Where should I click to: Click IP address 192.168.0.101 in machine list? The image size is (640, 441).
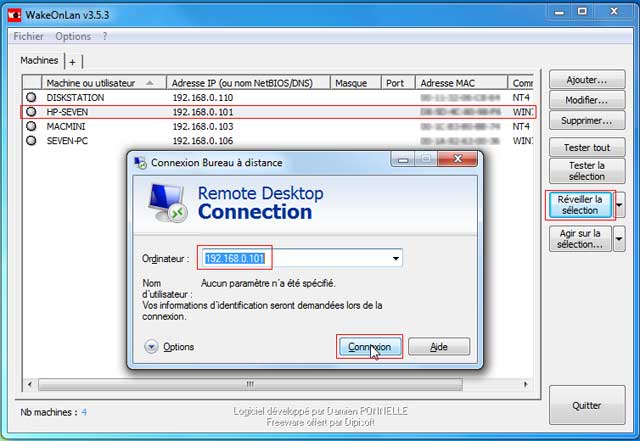202,112
